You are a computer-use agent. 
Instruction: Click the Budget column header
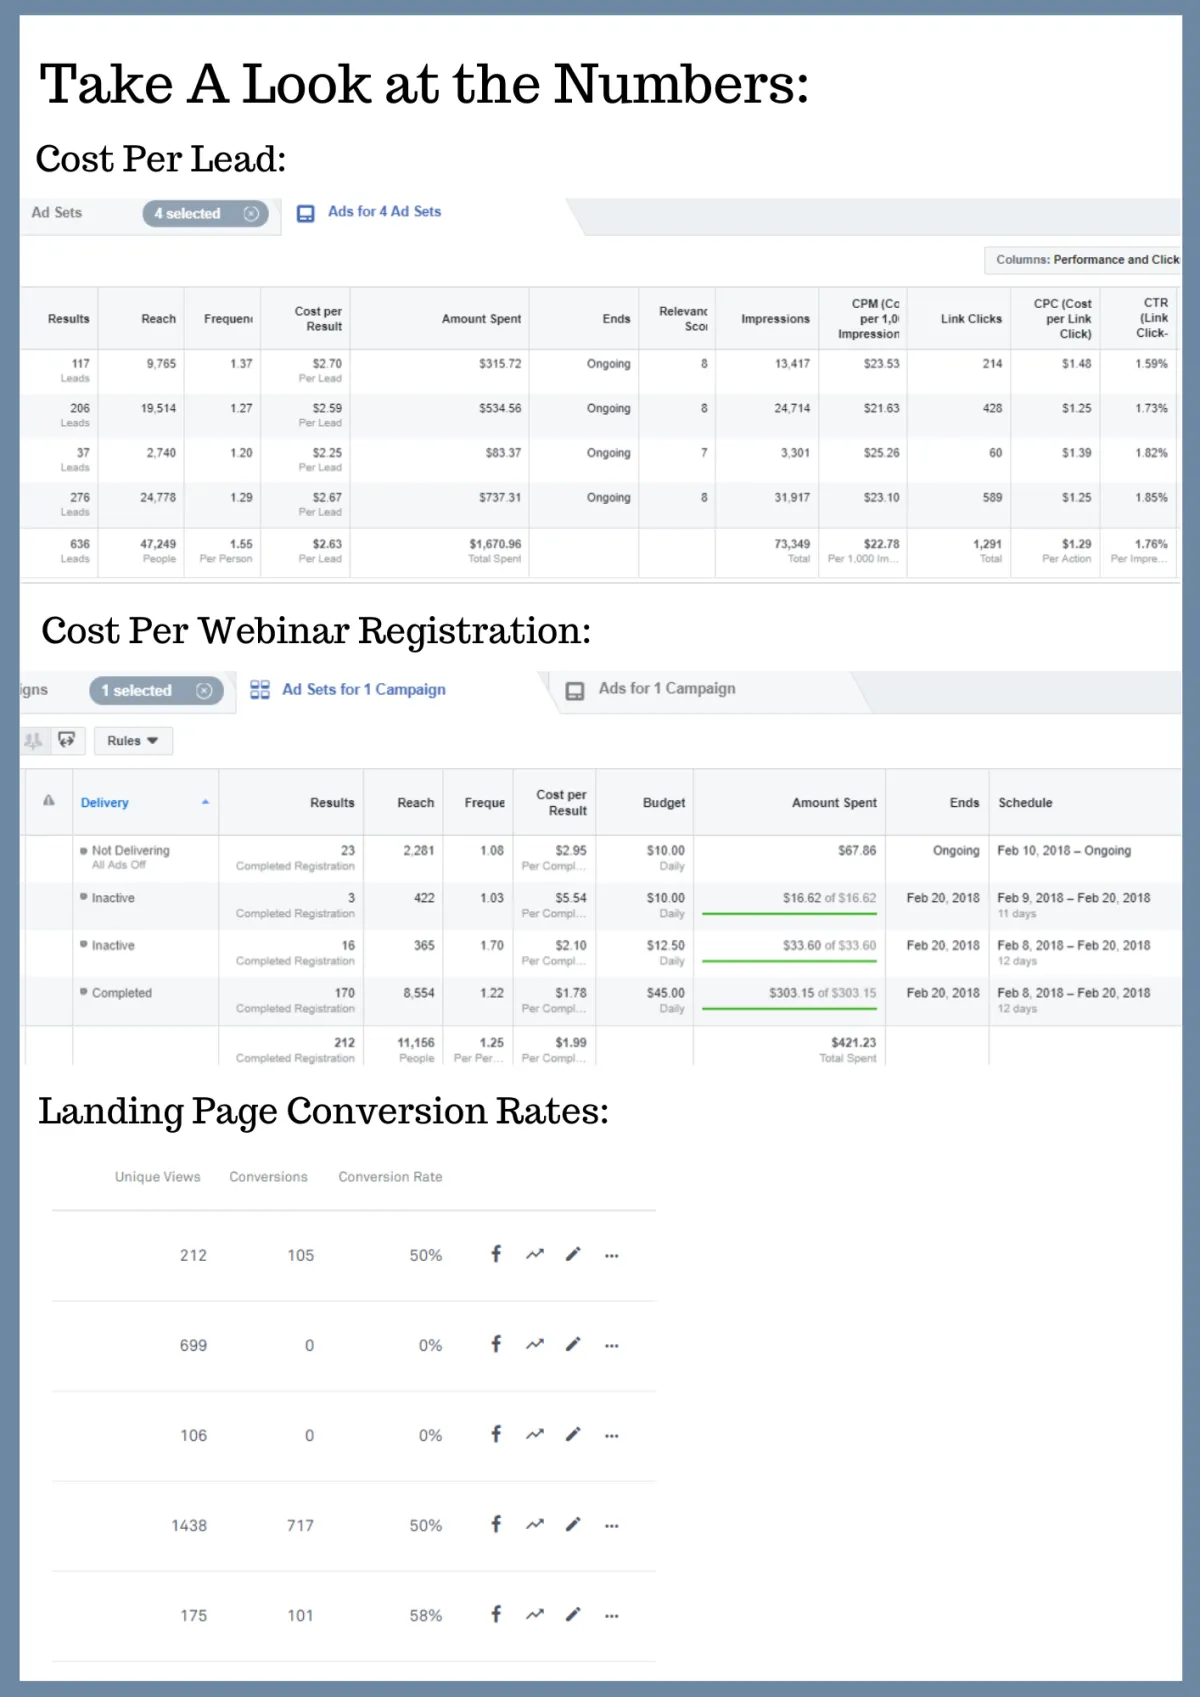pyautogui.click(x=664, y=802)
